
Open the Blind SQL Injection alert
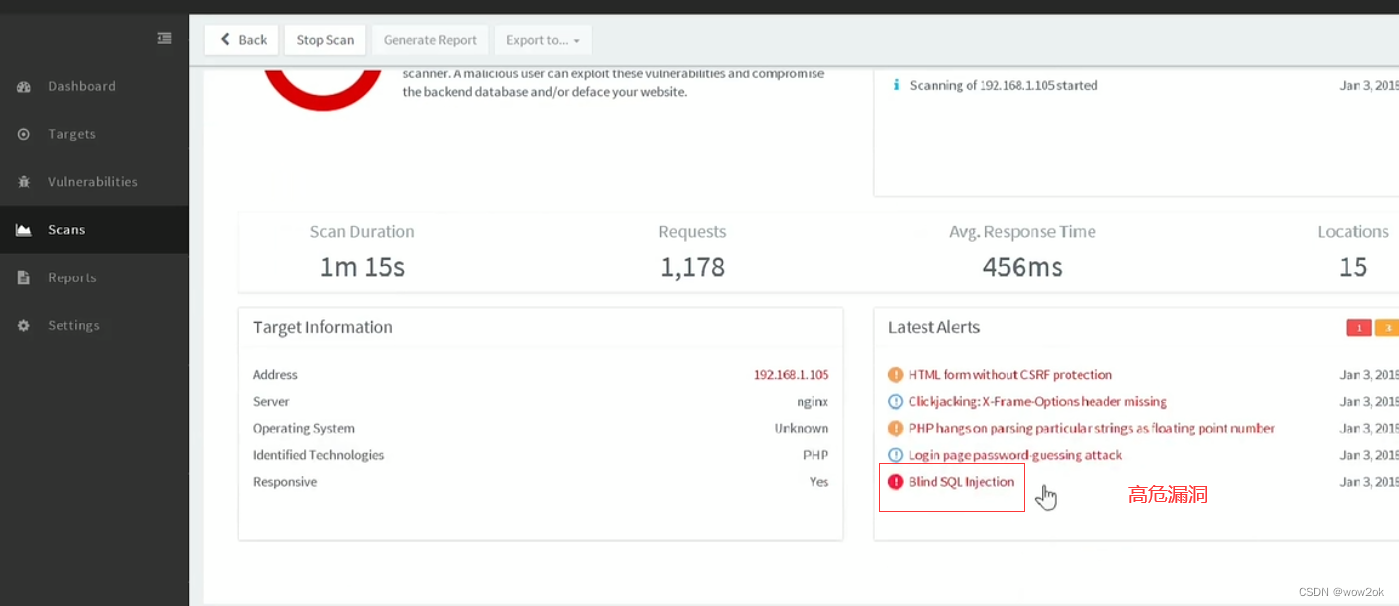(x=961, y=482)
